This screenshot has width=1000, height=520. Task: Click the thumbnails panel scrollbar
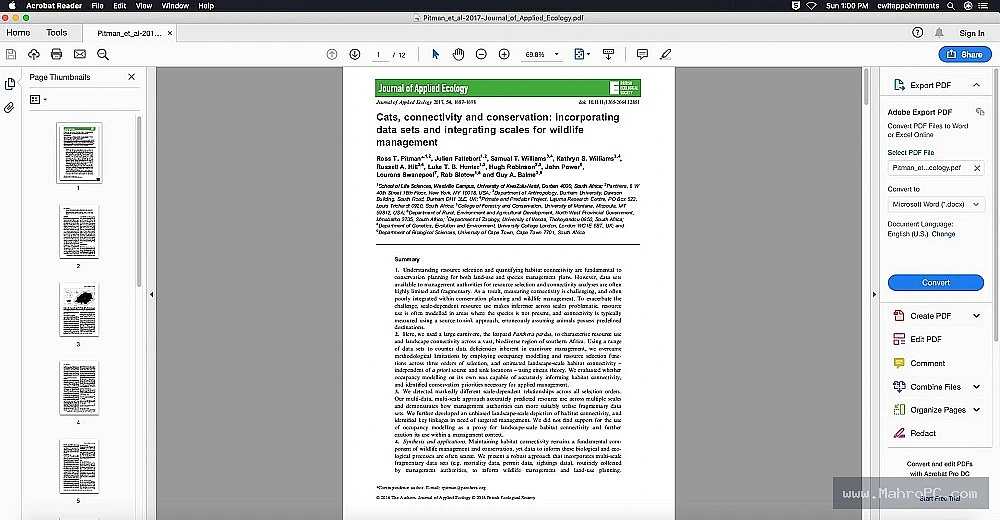pos(139,201)
